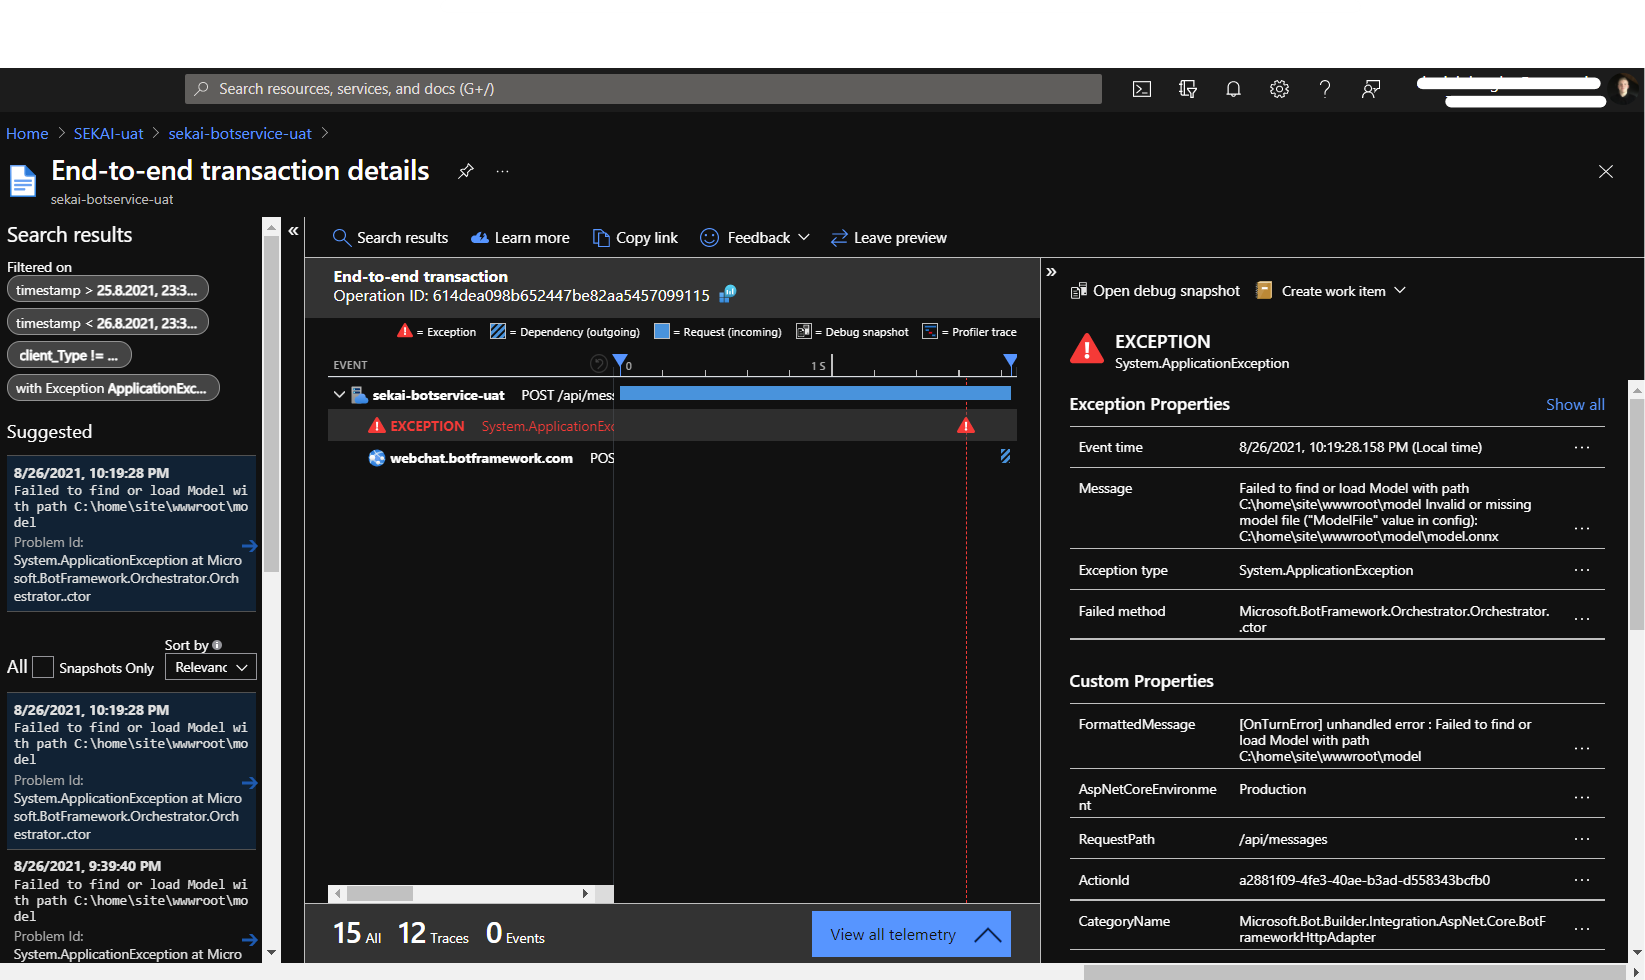
Task: Select Copy link in the toolbar
Action: click(635, 237)
